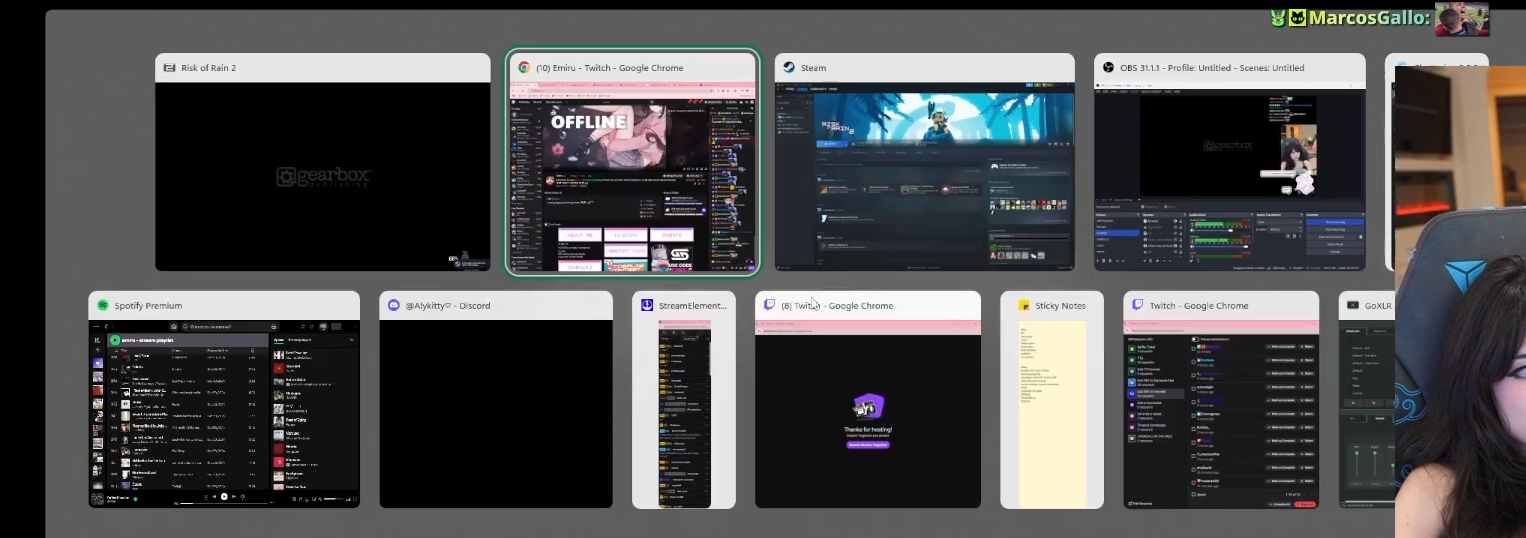Image resolution: width=1526 pixels, height=538 pixels.
Task: Click the OBS icon in the switcher title
Action: [1108, 68]
